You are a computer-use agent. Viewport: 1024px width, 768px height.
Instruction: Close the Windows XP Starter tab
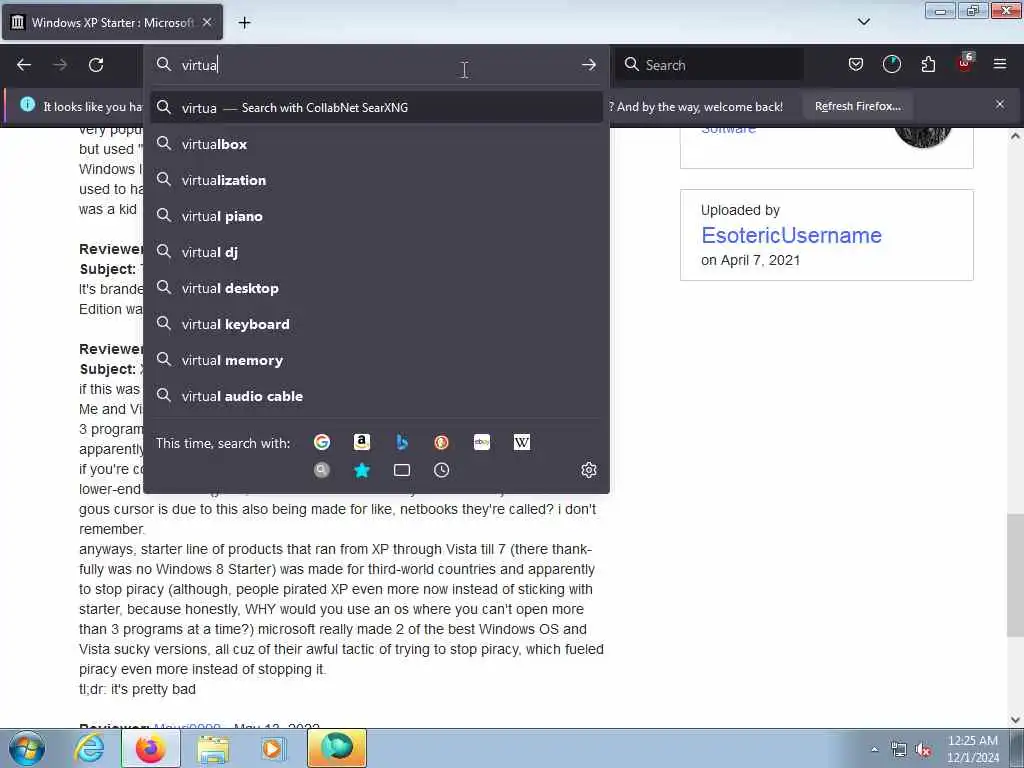[207, 22]
